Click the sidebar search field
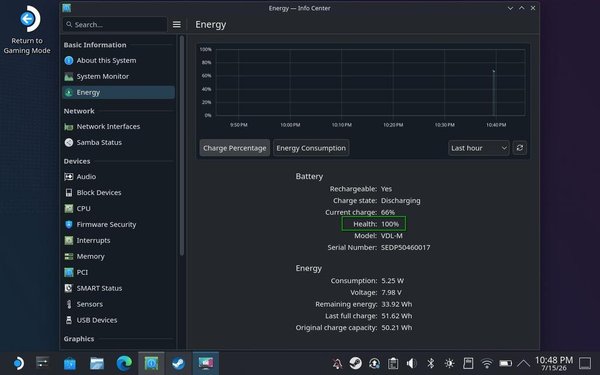 click(x=115, y=24)
